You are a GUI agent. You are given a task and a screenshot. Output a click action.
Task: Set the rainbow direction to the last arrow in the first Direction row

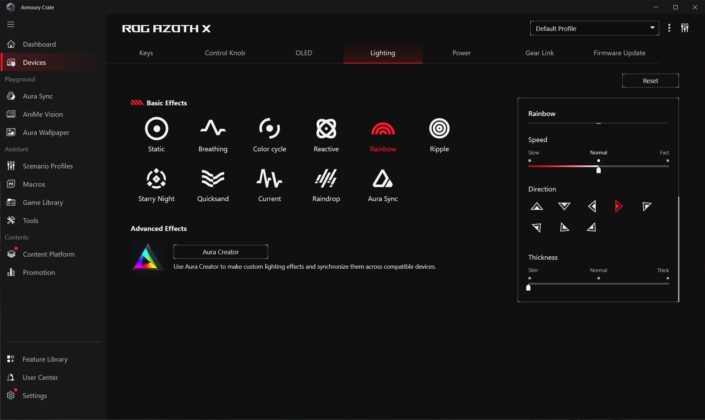coord(647,206)
